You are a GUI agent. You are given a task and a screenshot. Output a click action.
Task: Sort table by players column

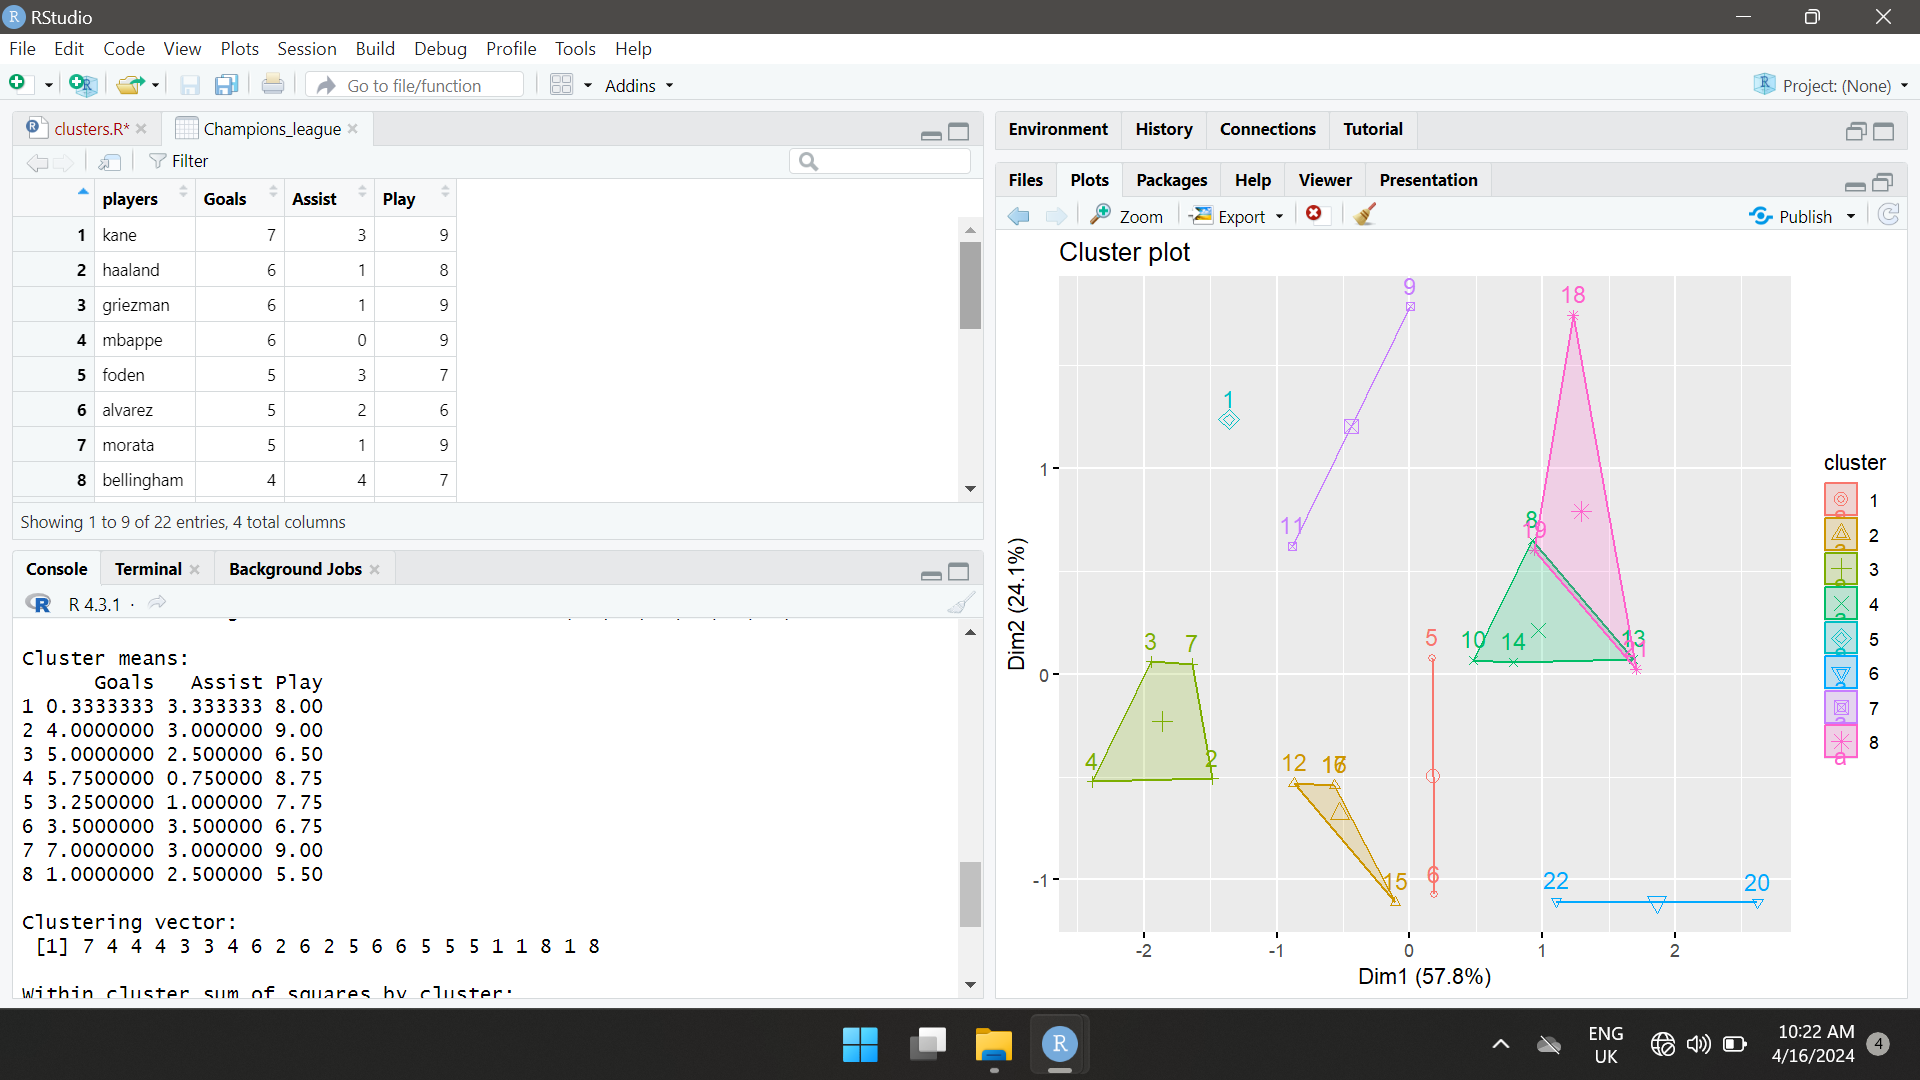point(144,199)
